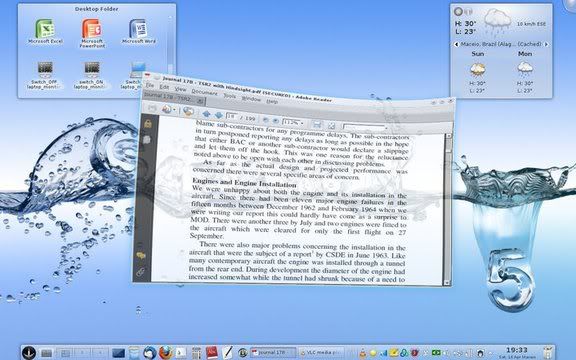Launch Firefox from the panel
The width and height of the screenshot is (576, 360).
(x=165, y=353)
